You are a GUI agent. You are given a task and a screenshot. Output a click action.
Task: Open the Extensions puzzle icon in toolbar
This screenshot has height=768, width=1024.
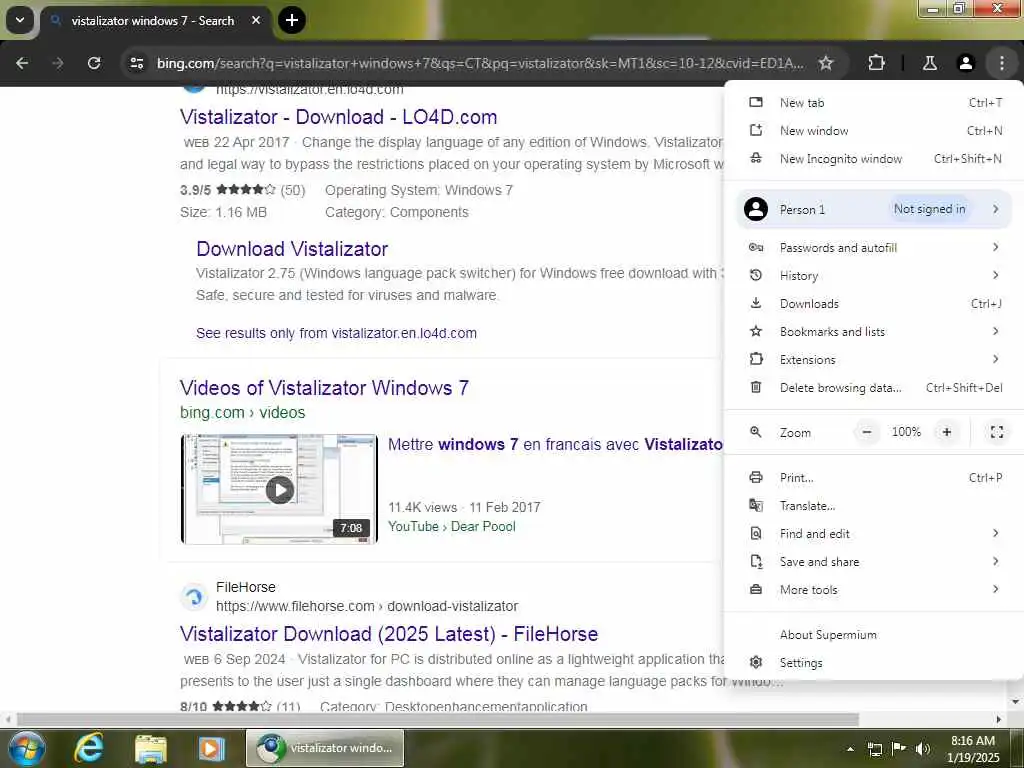pos(876,63)
